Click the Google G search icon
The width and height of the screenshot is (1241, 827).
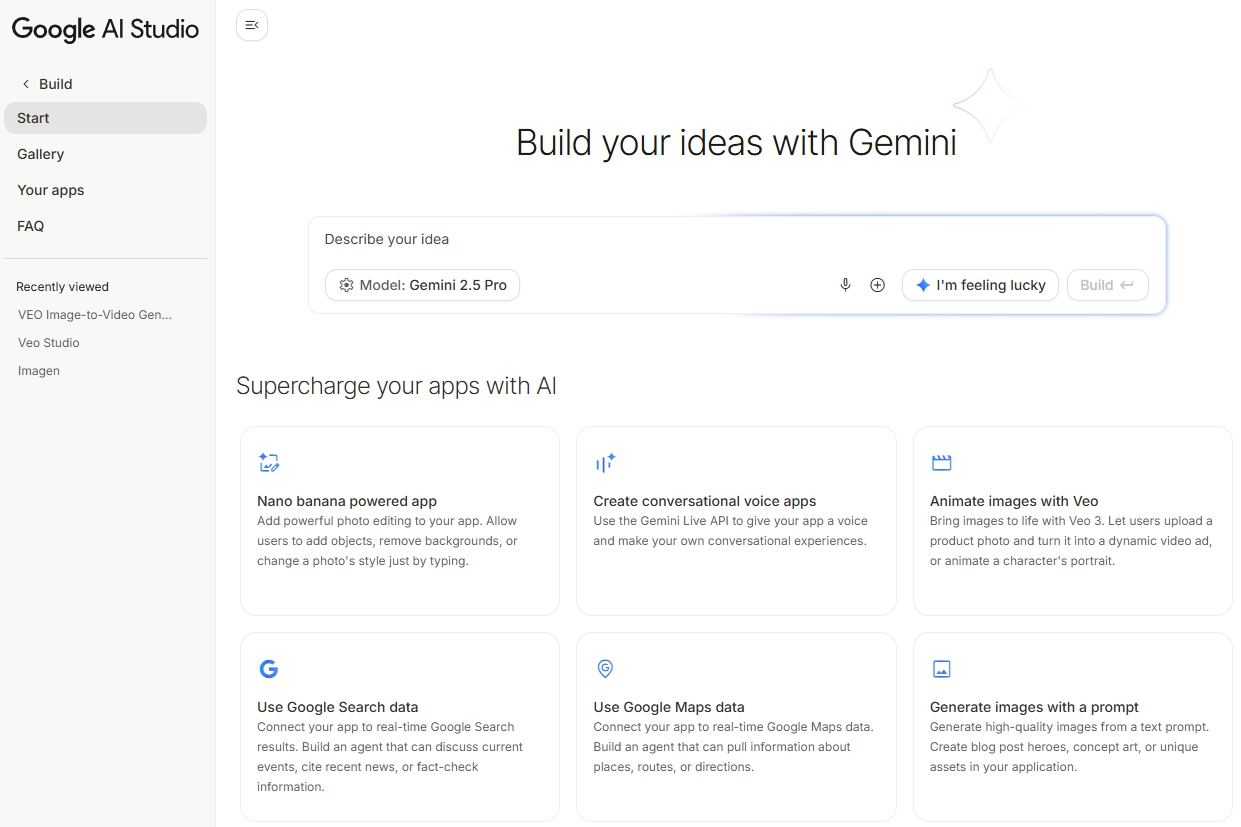(268, 669)
